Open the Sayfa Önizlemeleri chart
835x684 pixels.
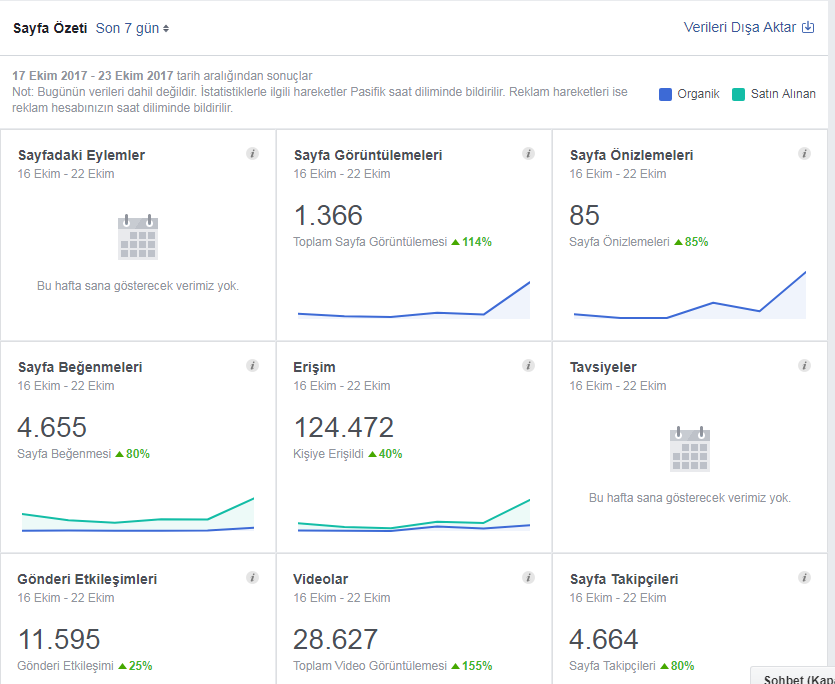(690, 295)
